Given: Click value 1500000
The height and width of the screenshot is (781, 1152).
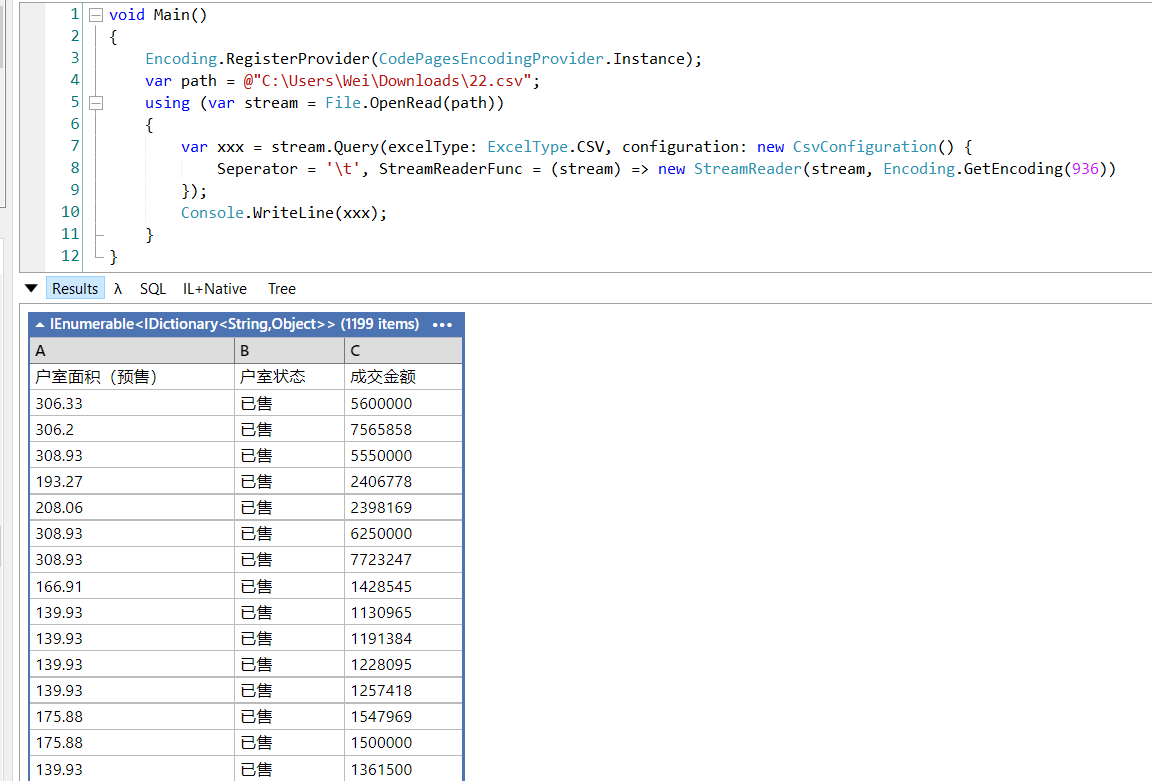Looking at the screenshot, I should click(x=381, y=743).
